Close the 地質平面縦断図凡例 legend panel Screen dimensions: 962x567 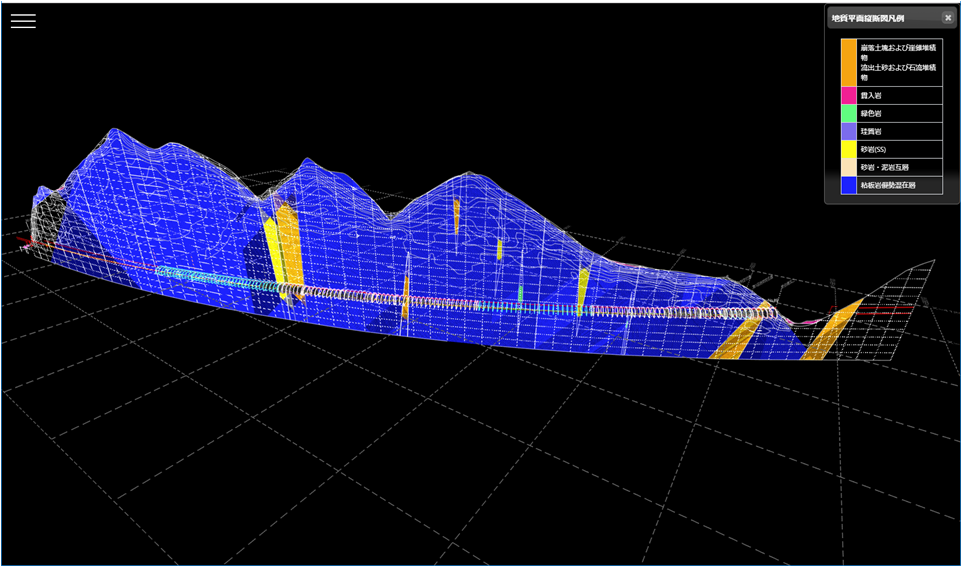click(x=948, y=18)
